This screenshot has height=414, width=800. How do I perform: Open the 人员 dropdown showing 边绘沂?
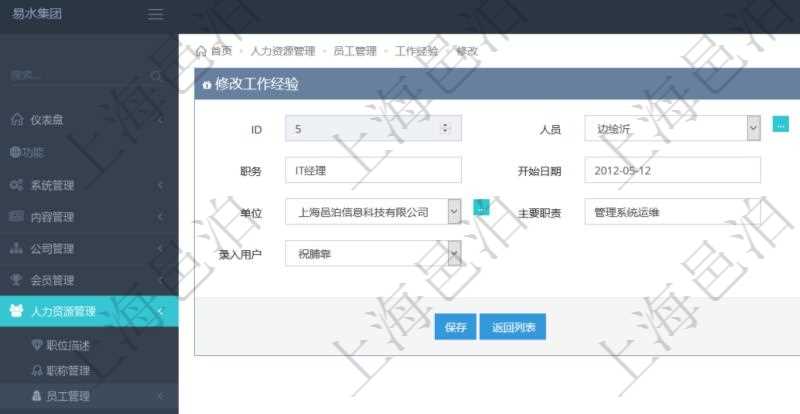[x=672, y=128]
